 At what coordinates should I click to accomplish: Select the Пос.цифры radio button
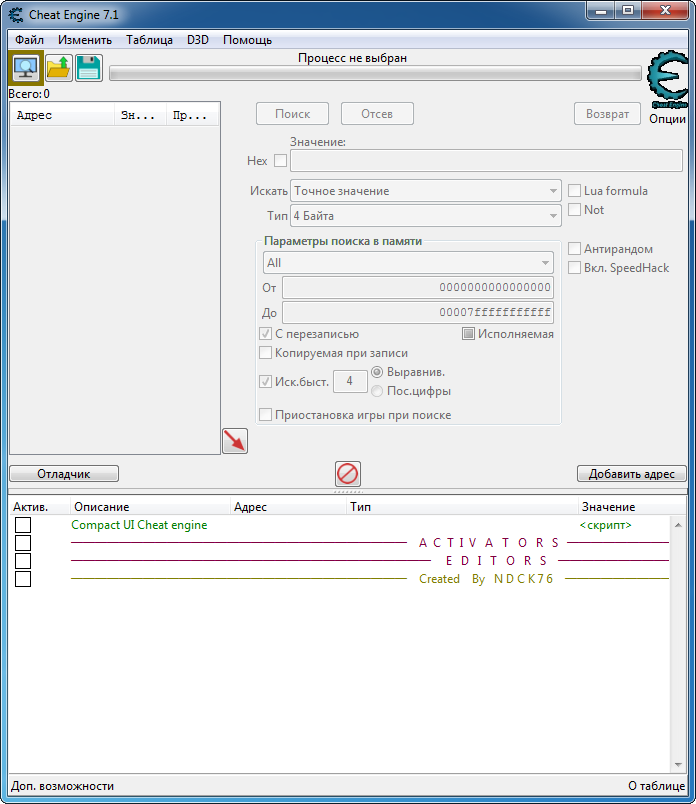pyautogui.click(x=377, y=391)
